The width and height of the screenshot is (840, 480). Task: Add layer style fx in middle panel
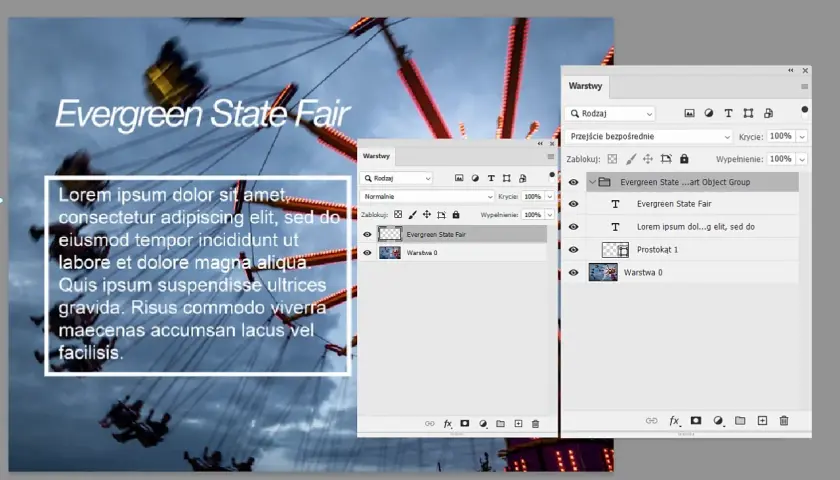[448, 424]
